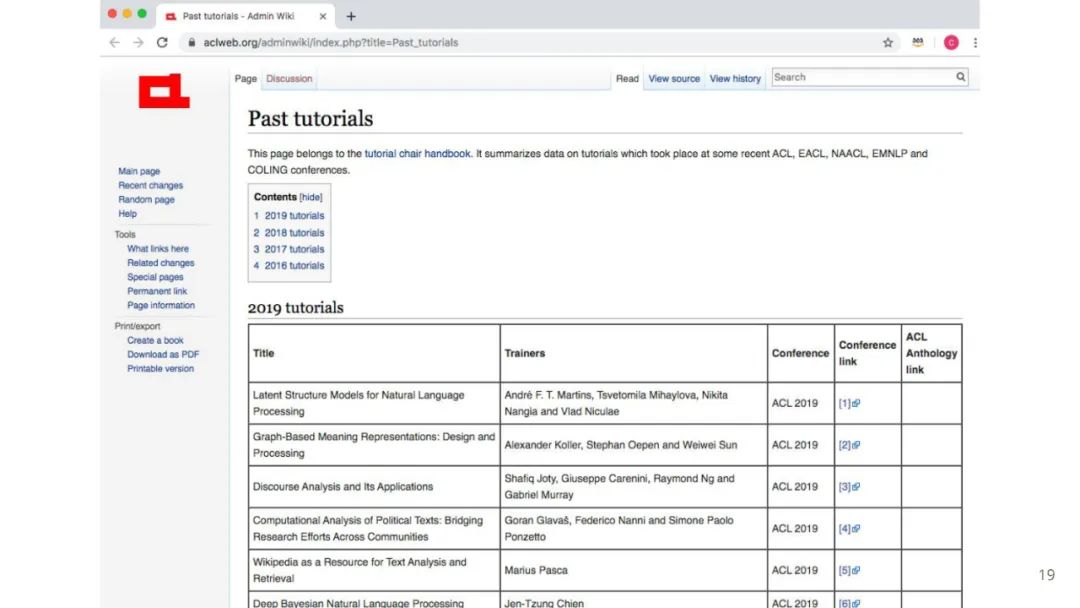Open What links here tool
Screen dimensions: 1080x608
point(158,249)
